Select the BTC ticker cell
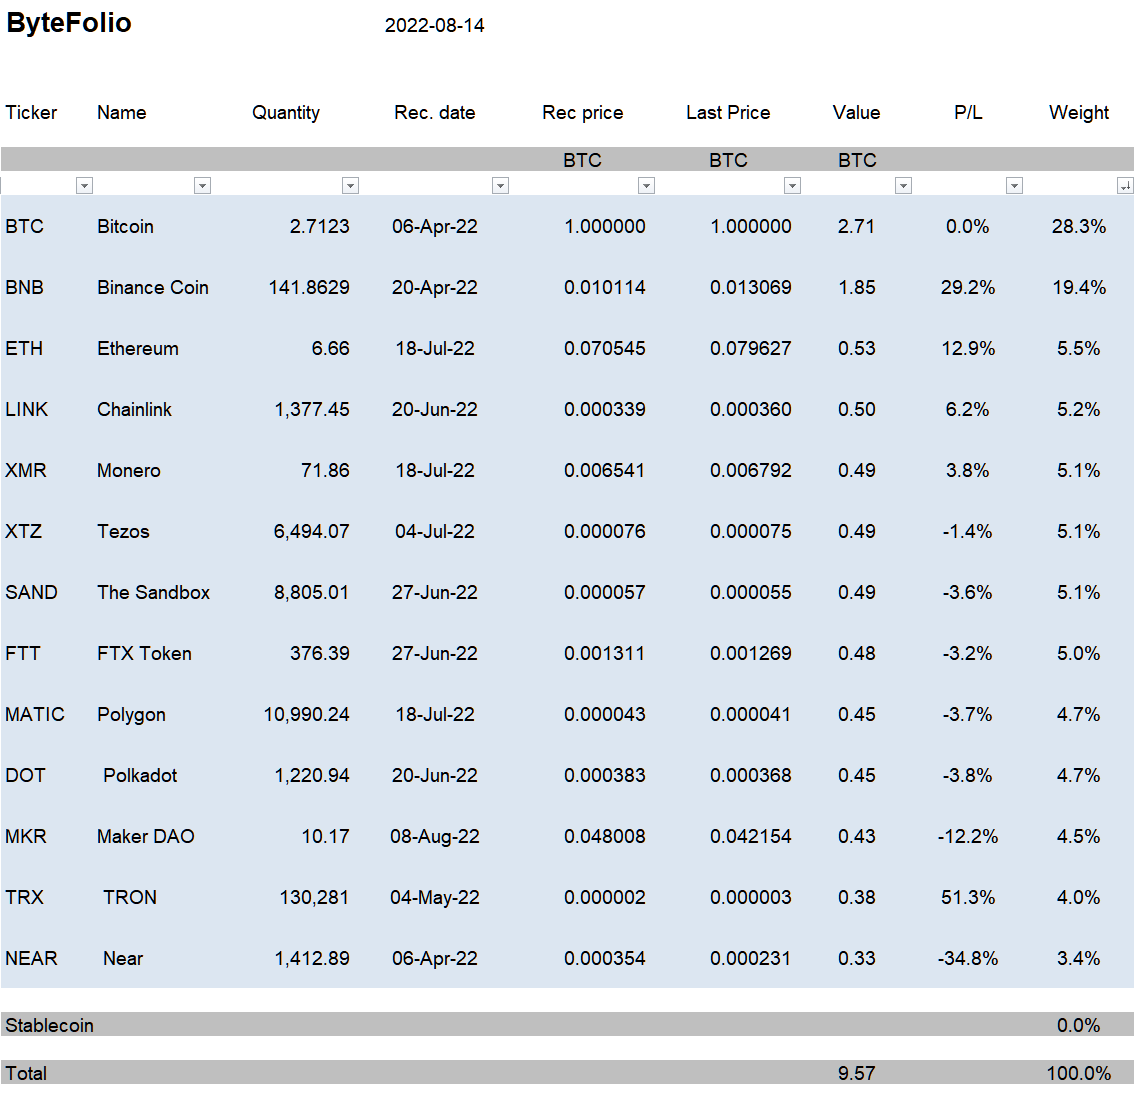 tap(25, 226)
